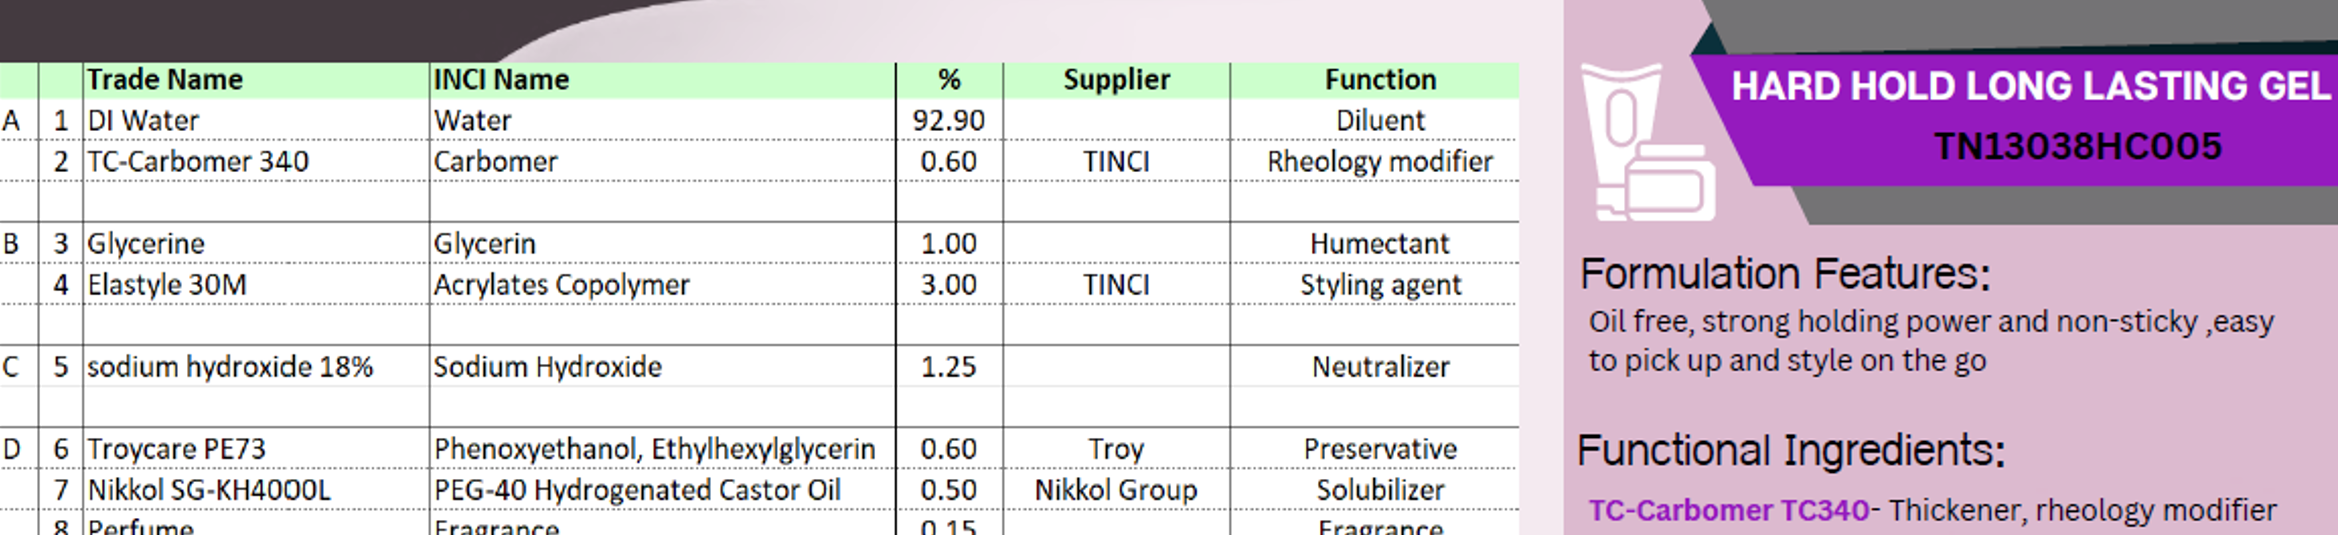This screenshot has height=535, width=2338.
Task: Select the Acrylates Copolymer INCI cell
Action: pyautogui.click(x=662, y=284)
